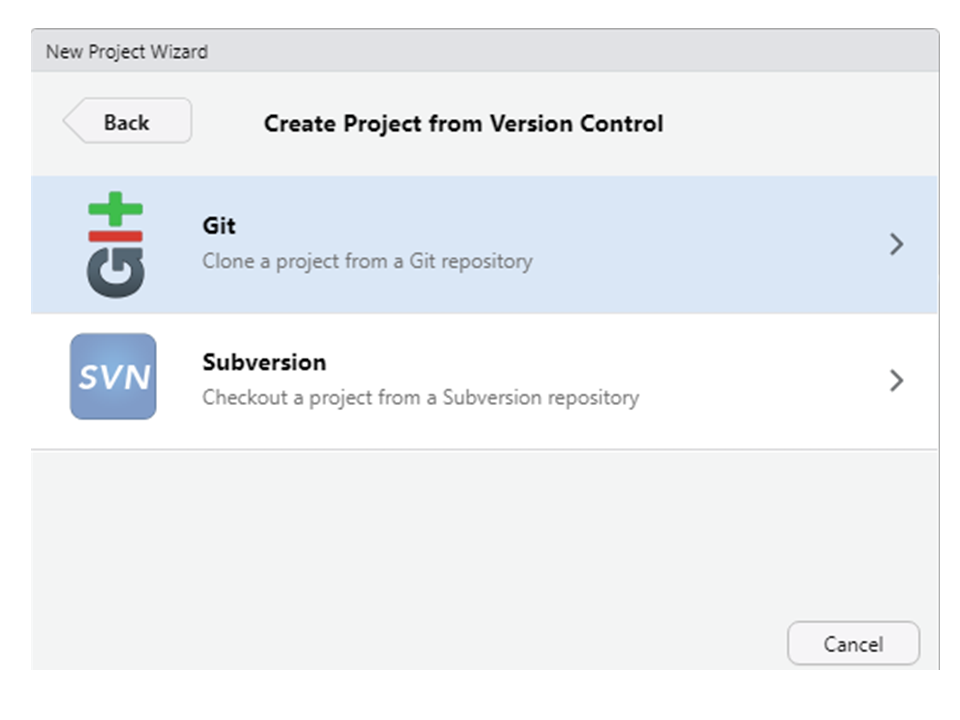This screenshot has width=960, height=720.
Task: Click the blue SVN icon
Action: (x=113, y=377)
